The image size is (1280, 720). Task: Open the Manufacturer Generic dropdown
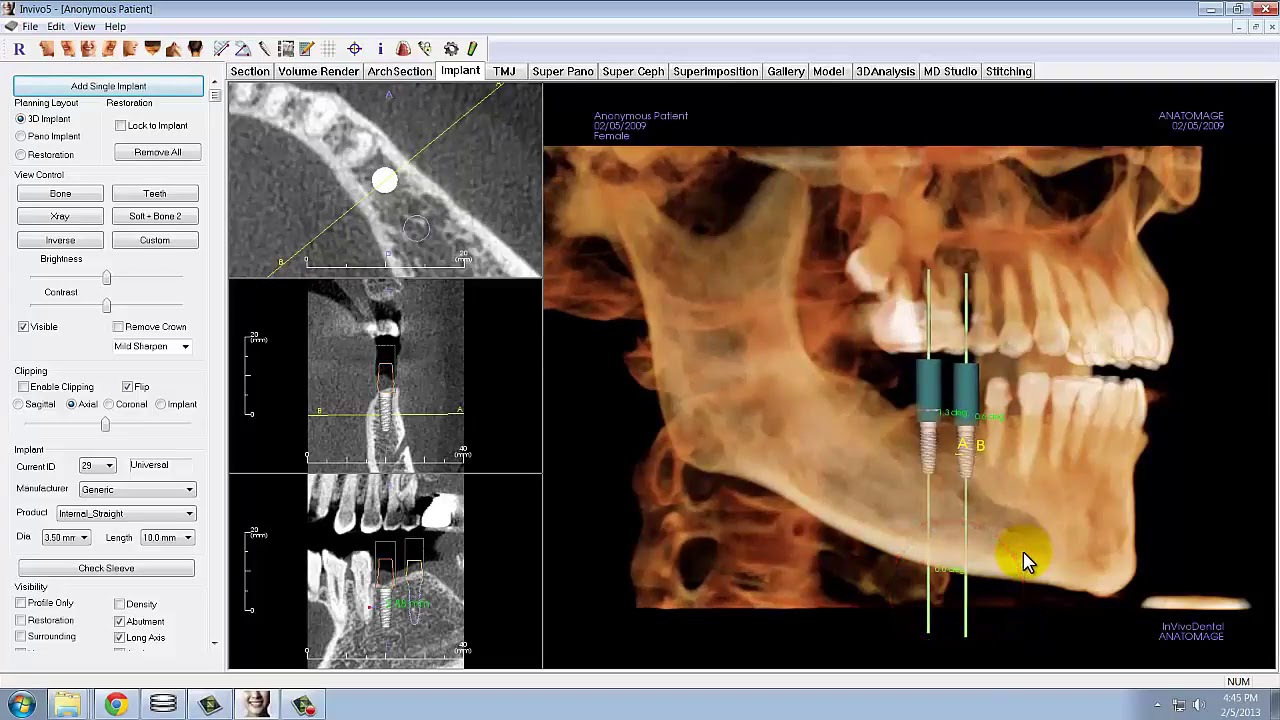(137, 490)
